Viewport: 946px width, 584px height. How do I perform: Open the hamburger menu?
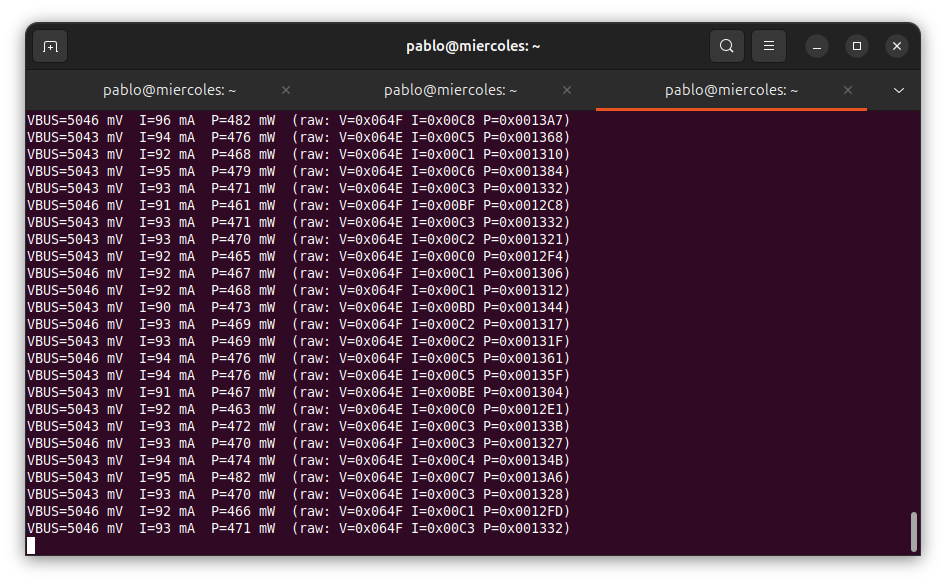tap(768, 45)
